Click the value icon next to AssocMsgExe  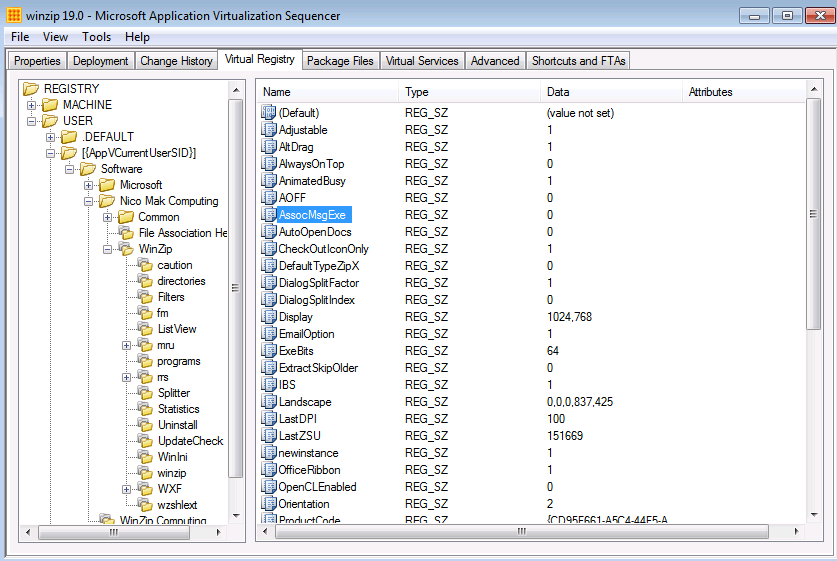click(269, 215)
